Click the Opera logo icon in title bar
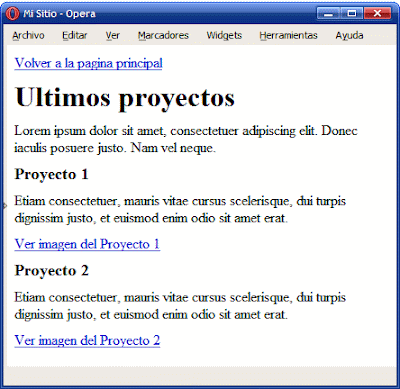 13,14
